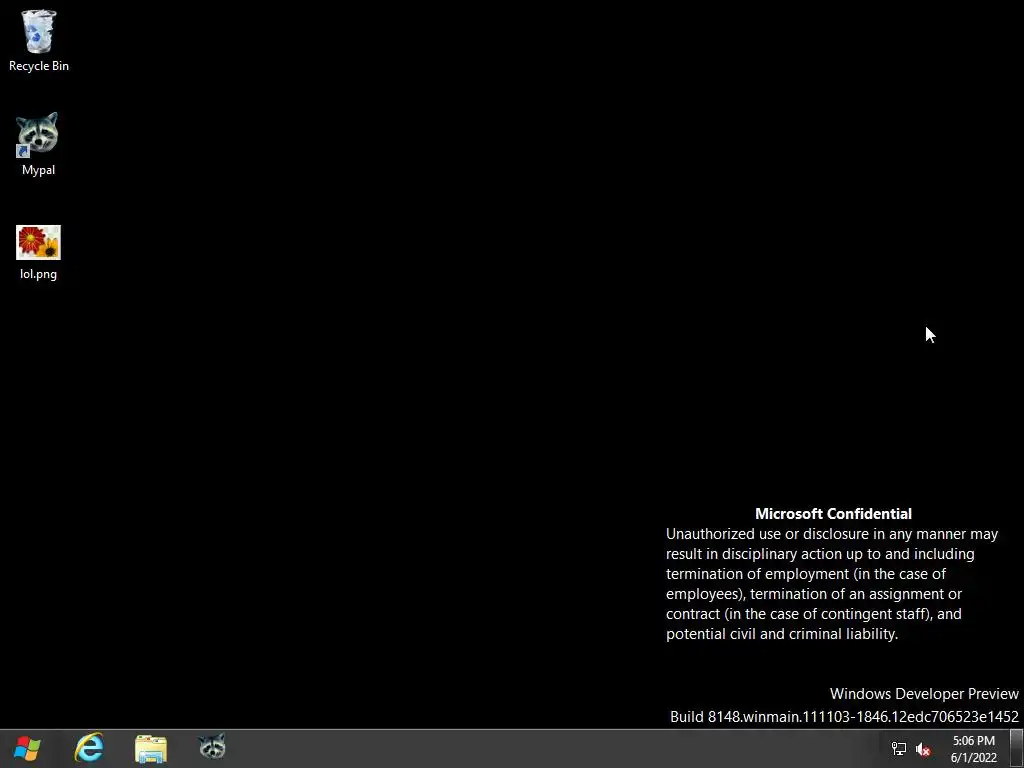This screenshot has width=1024, height=768.
Task: Open the clock showing 5:06 PM
Action: [x=974, y=749]
